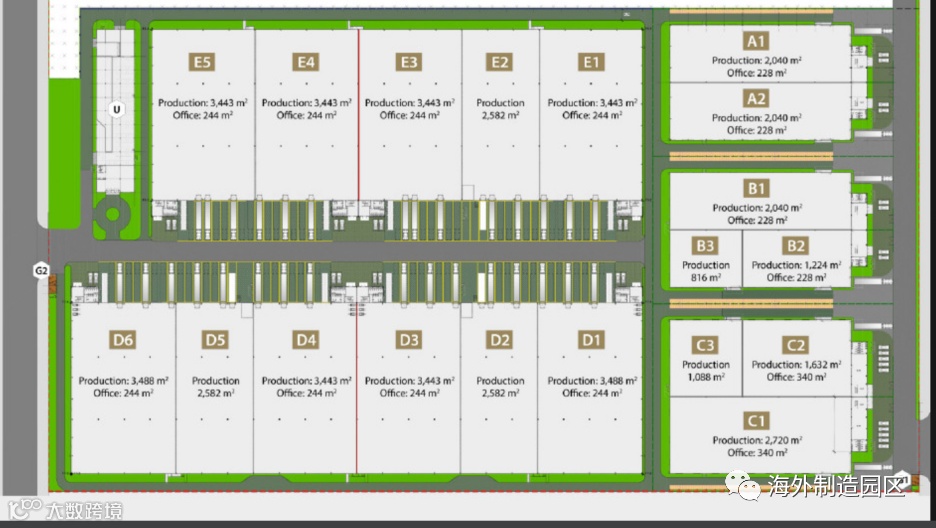The width and height of the screenshot is (936, 528).
Task: Click the E1 unit label badge
Action: [x=591, y=62]
